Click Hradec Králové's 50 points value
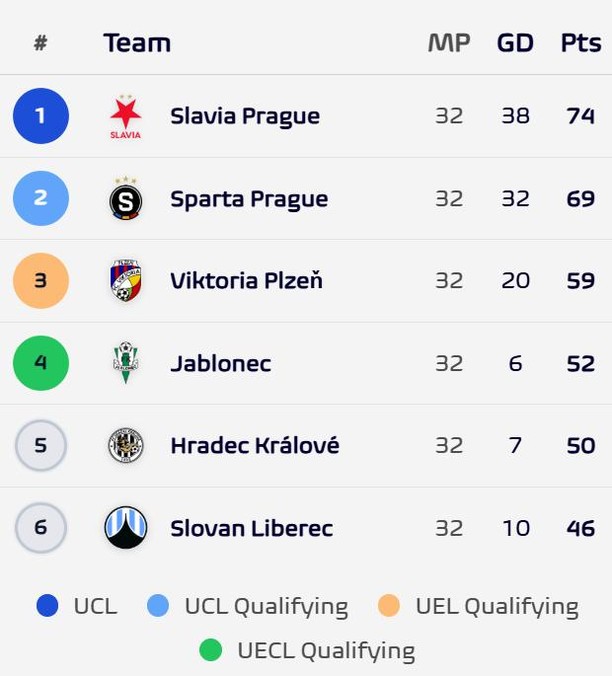 tap(581, 445)
